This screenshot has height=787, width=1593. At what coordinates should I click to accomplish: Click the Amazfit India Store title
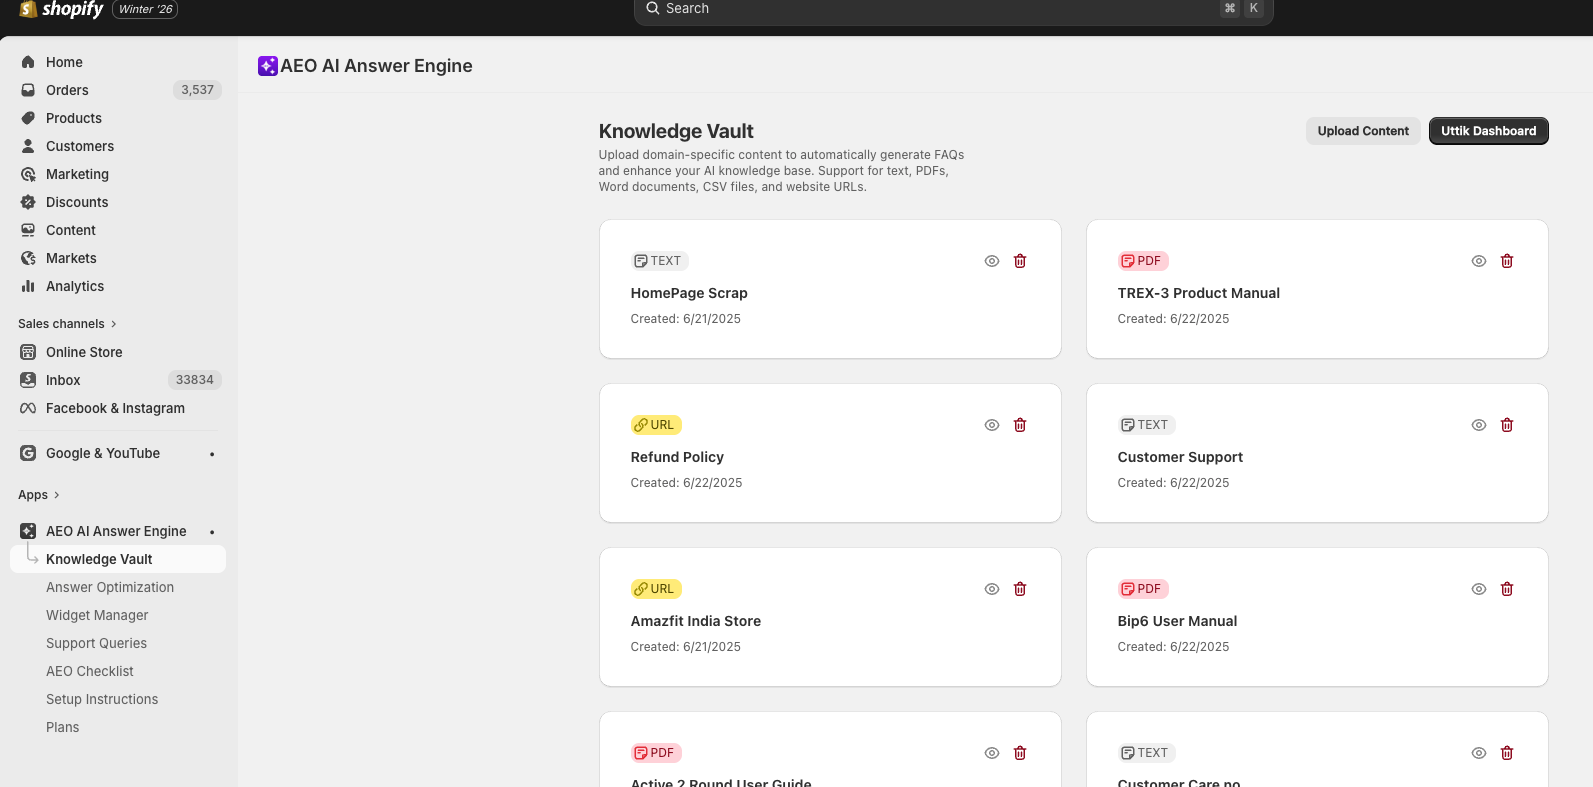[696, 621]
